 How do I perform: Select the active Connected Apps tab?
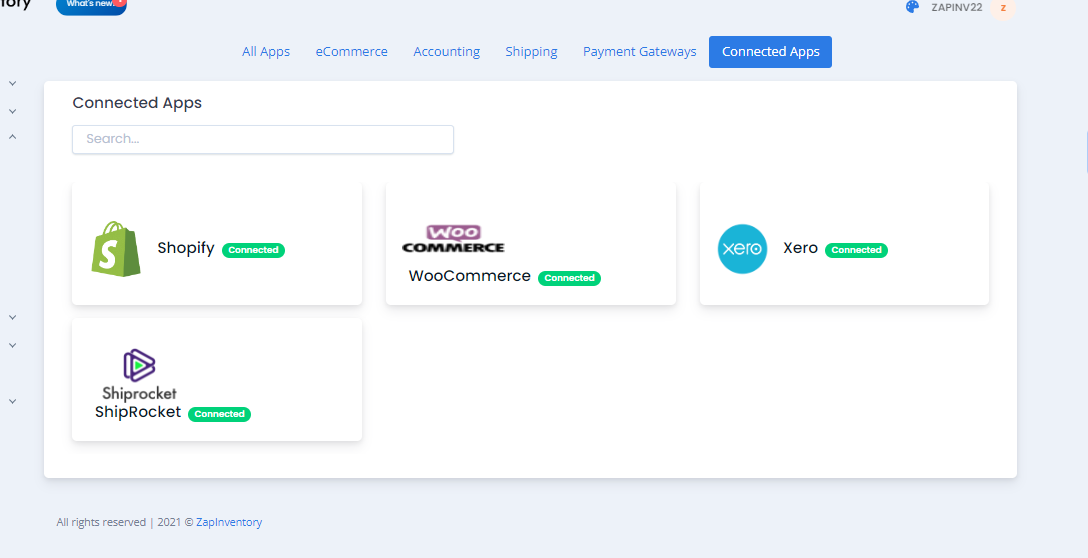point(770,52)
